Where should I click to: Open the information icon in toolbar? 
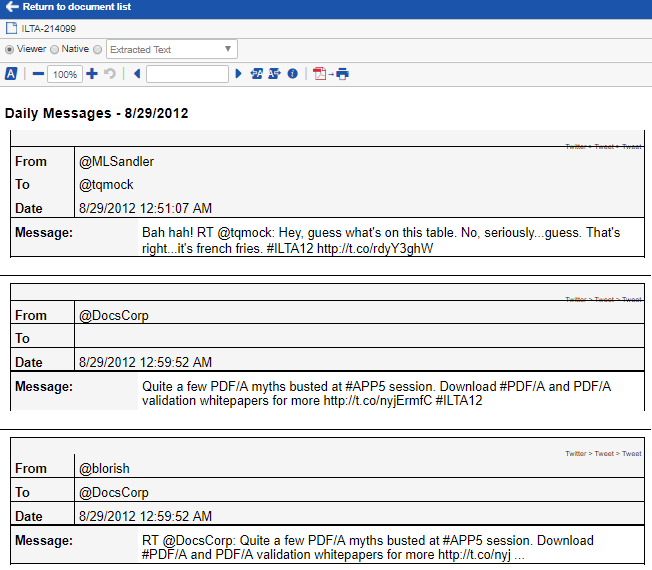292,74
